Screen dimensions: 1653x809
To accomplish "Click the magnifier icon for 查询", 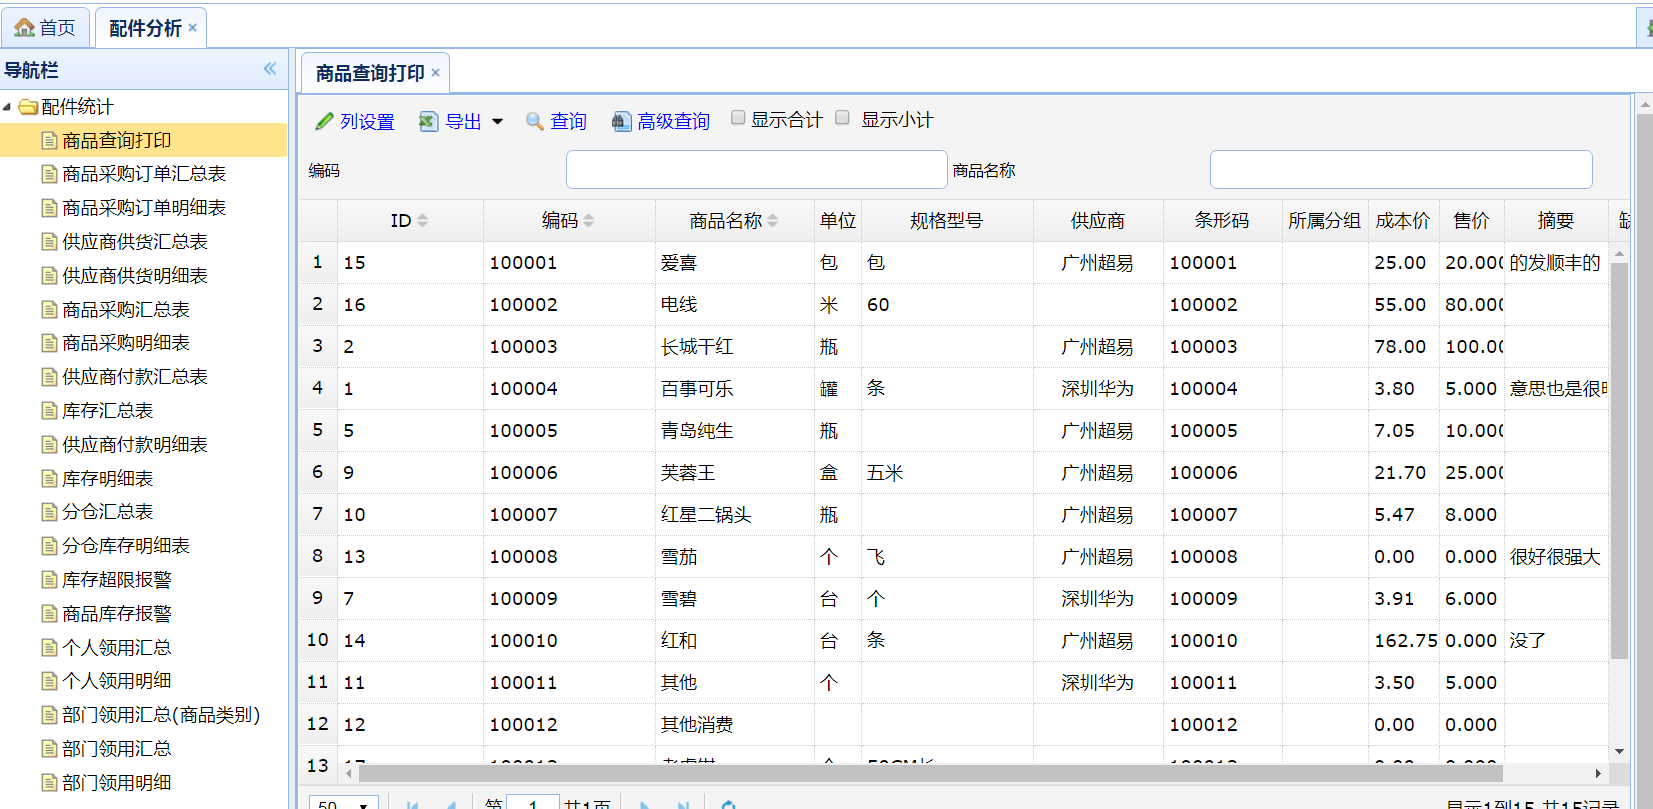I will [x=535, y=121].
